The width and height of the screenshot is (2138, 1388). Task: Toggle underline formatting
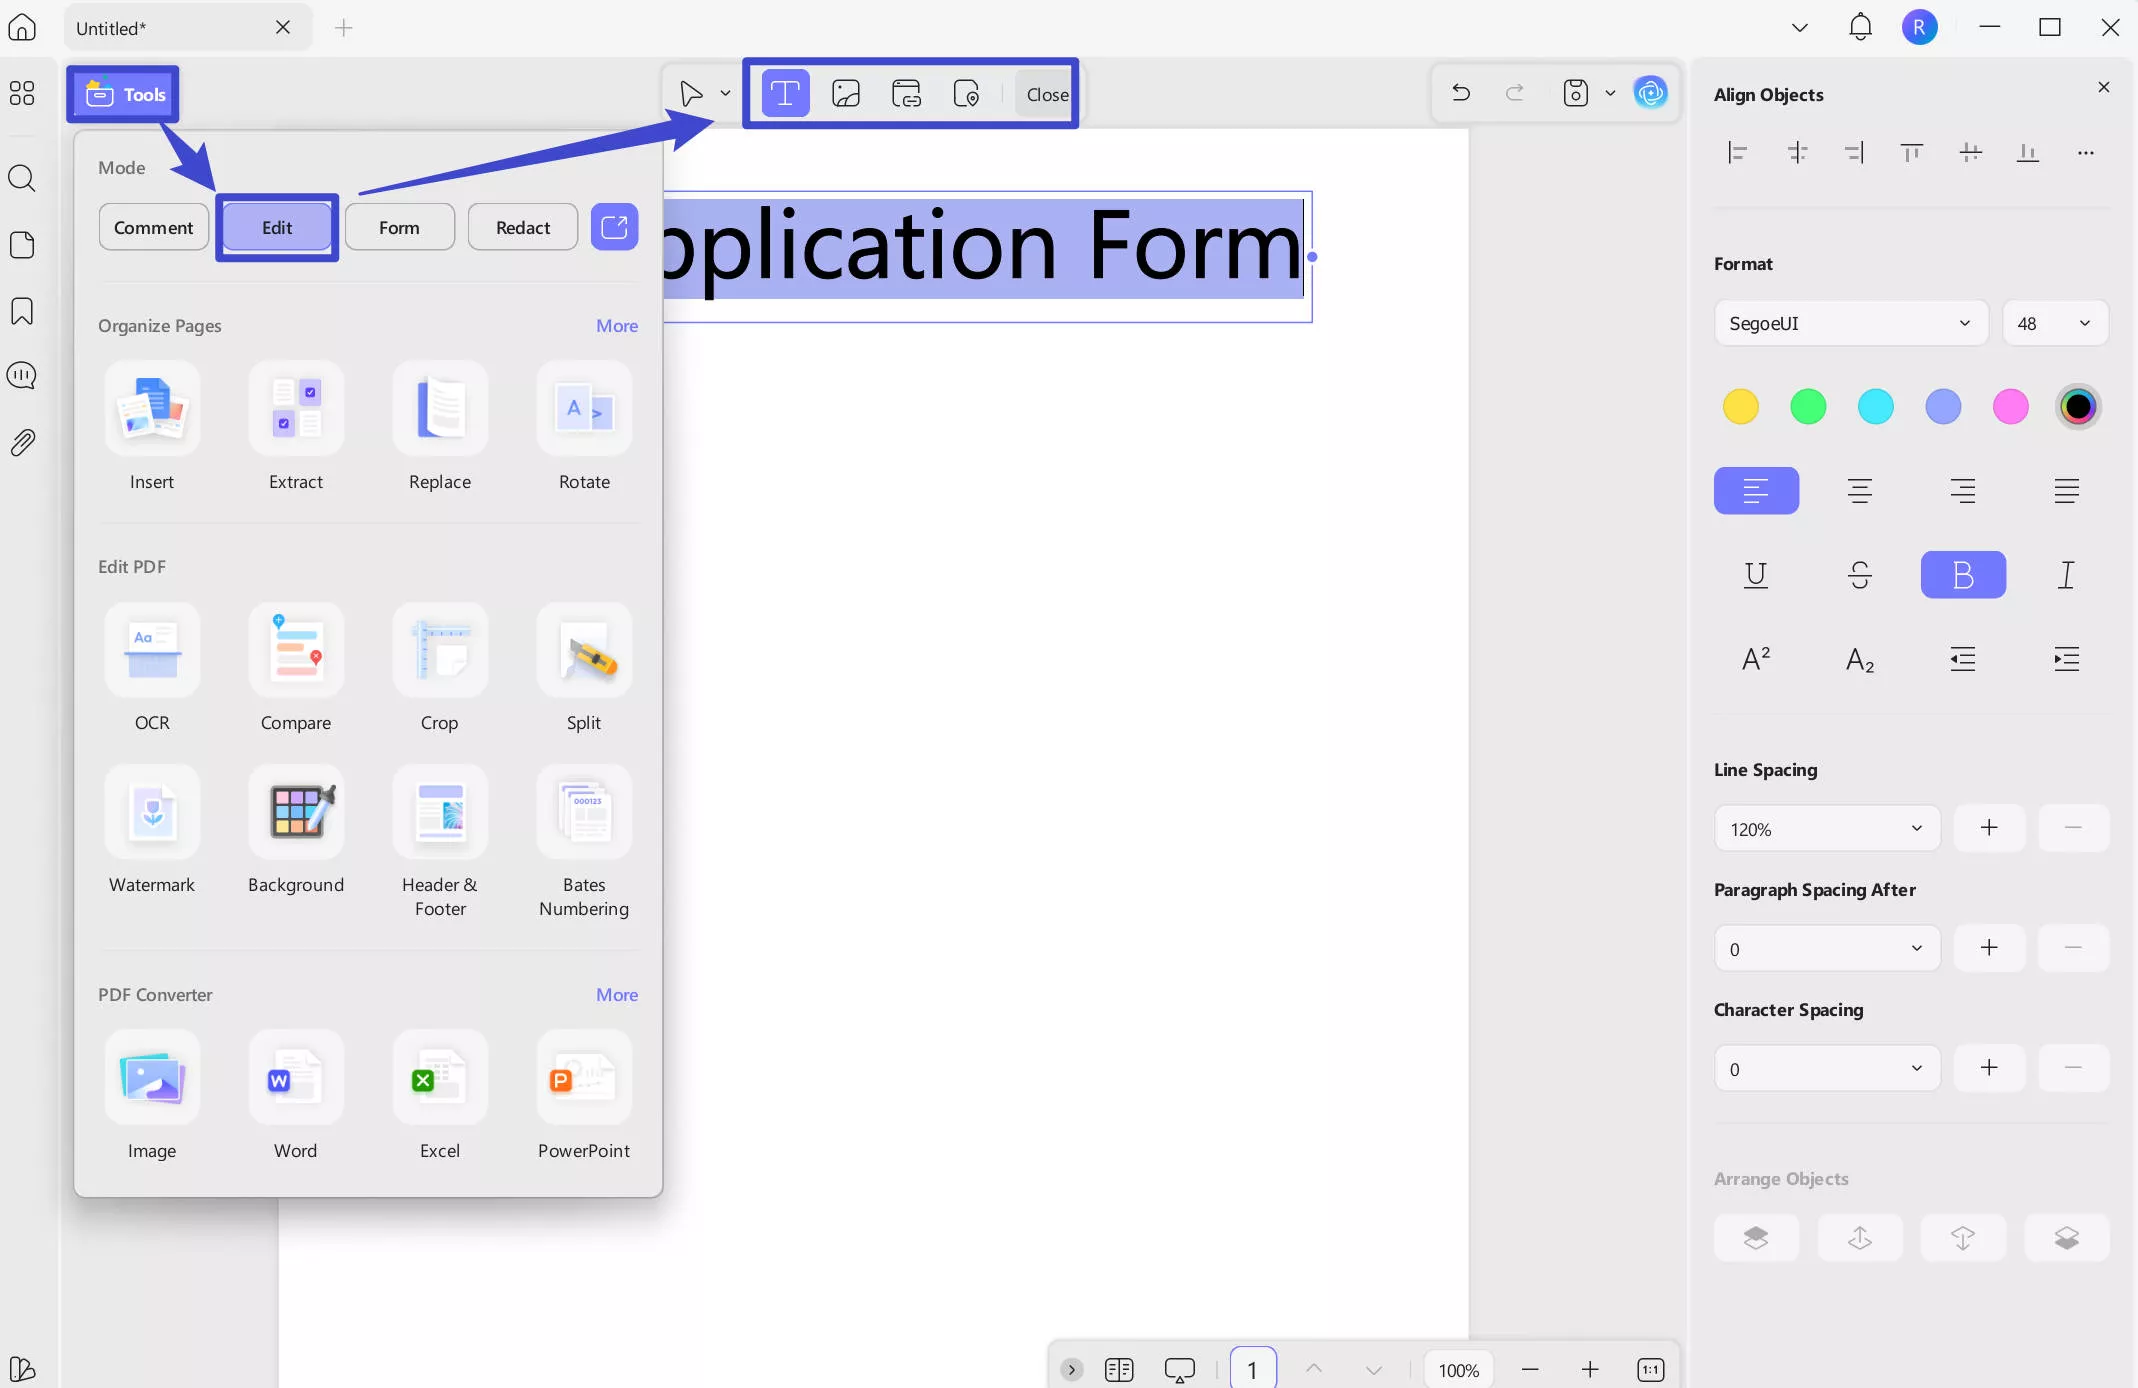coord(1756,575)
